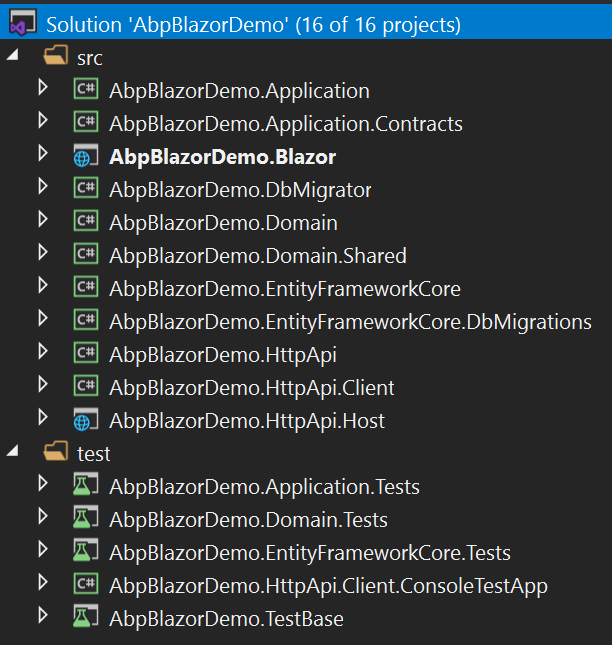Click the AbpBlazorDemo.DbMigrator C# project icon

pos(86,190)
